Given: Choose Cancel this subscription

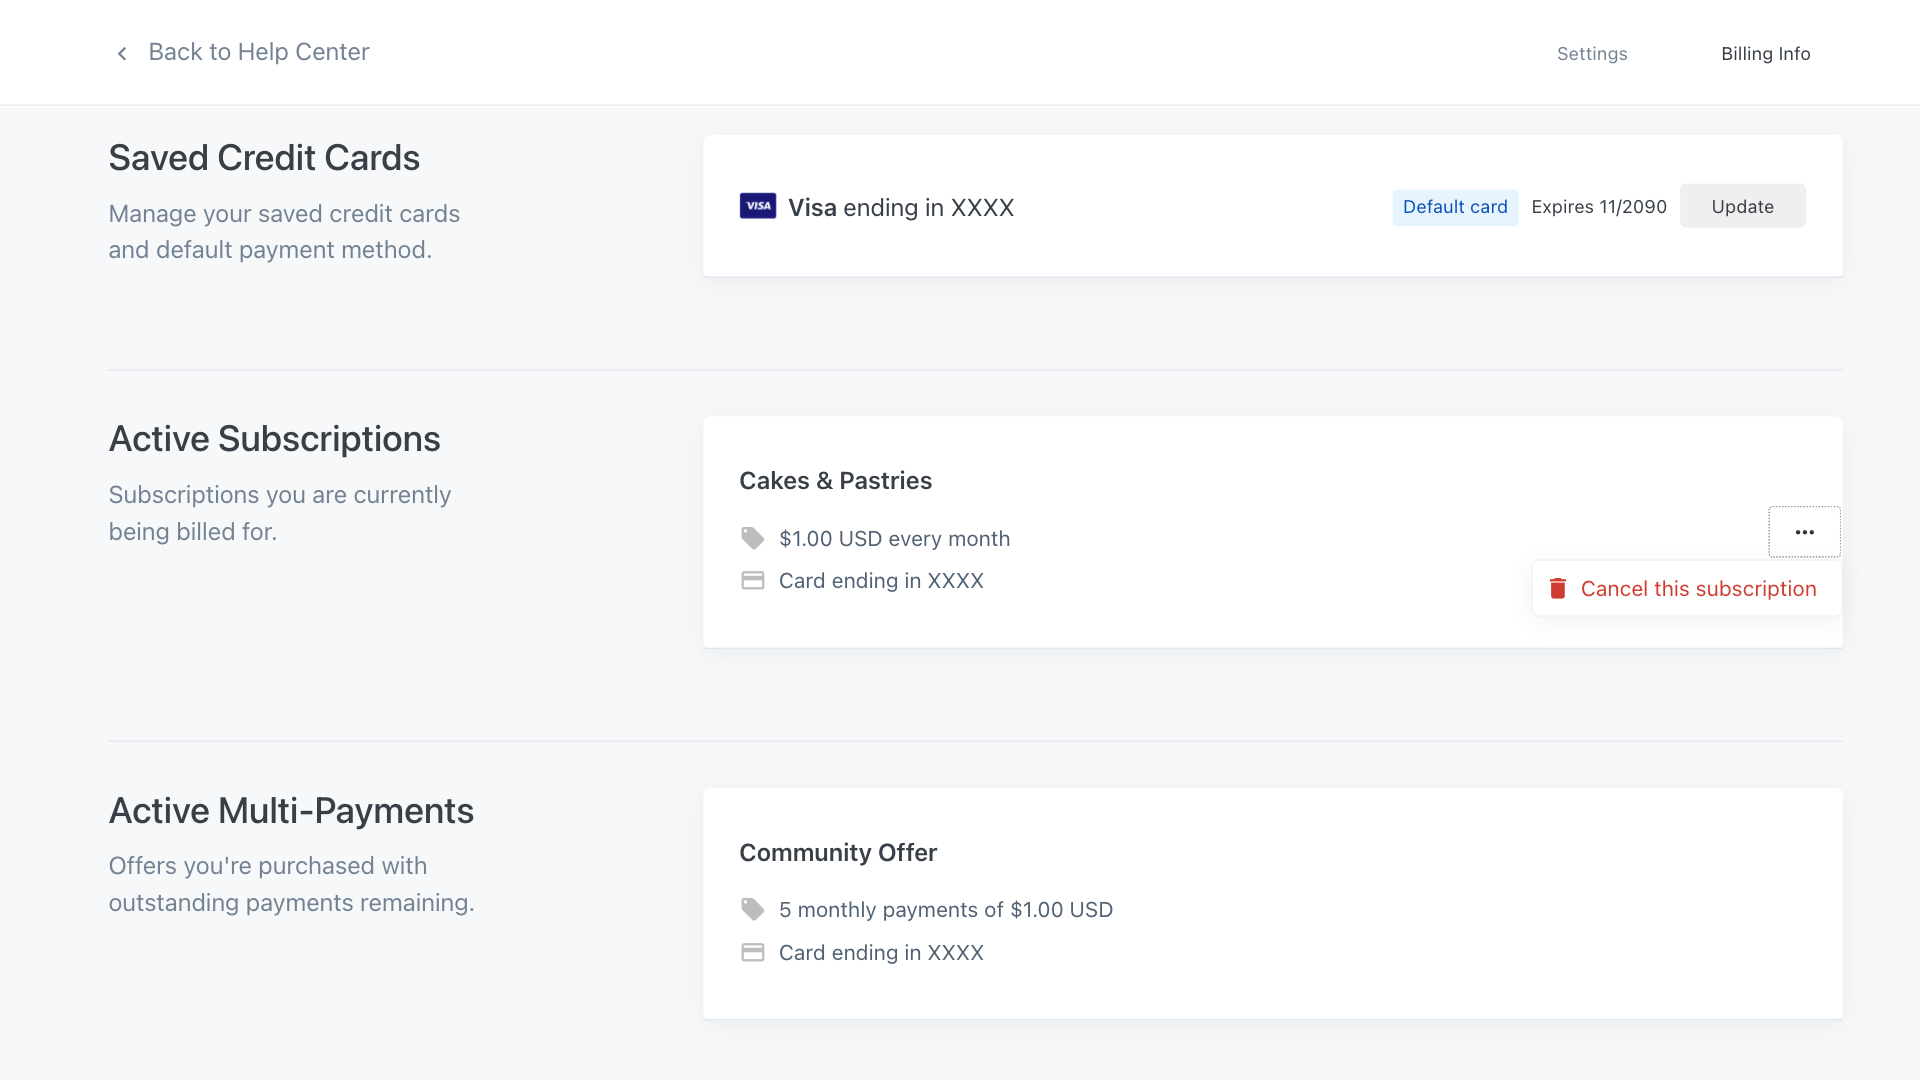Looking at the screenshot, I should coord(1686,589).
